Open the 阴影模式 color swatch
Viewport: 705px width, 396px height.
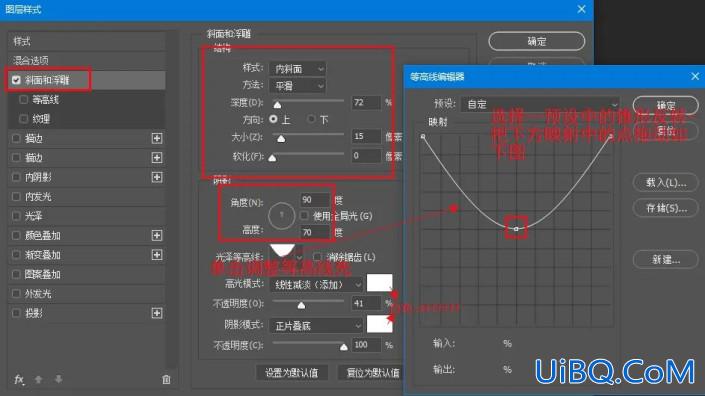tap(379, 324)
